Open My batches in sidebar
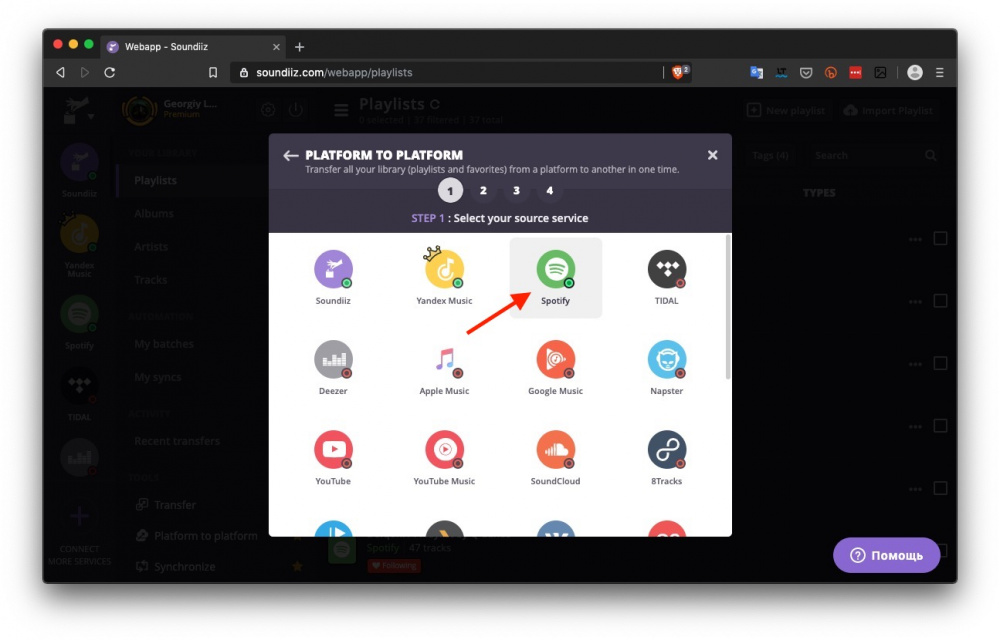Image resolution: width=1000 pixels, height=640 pixels. [164, 344]
